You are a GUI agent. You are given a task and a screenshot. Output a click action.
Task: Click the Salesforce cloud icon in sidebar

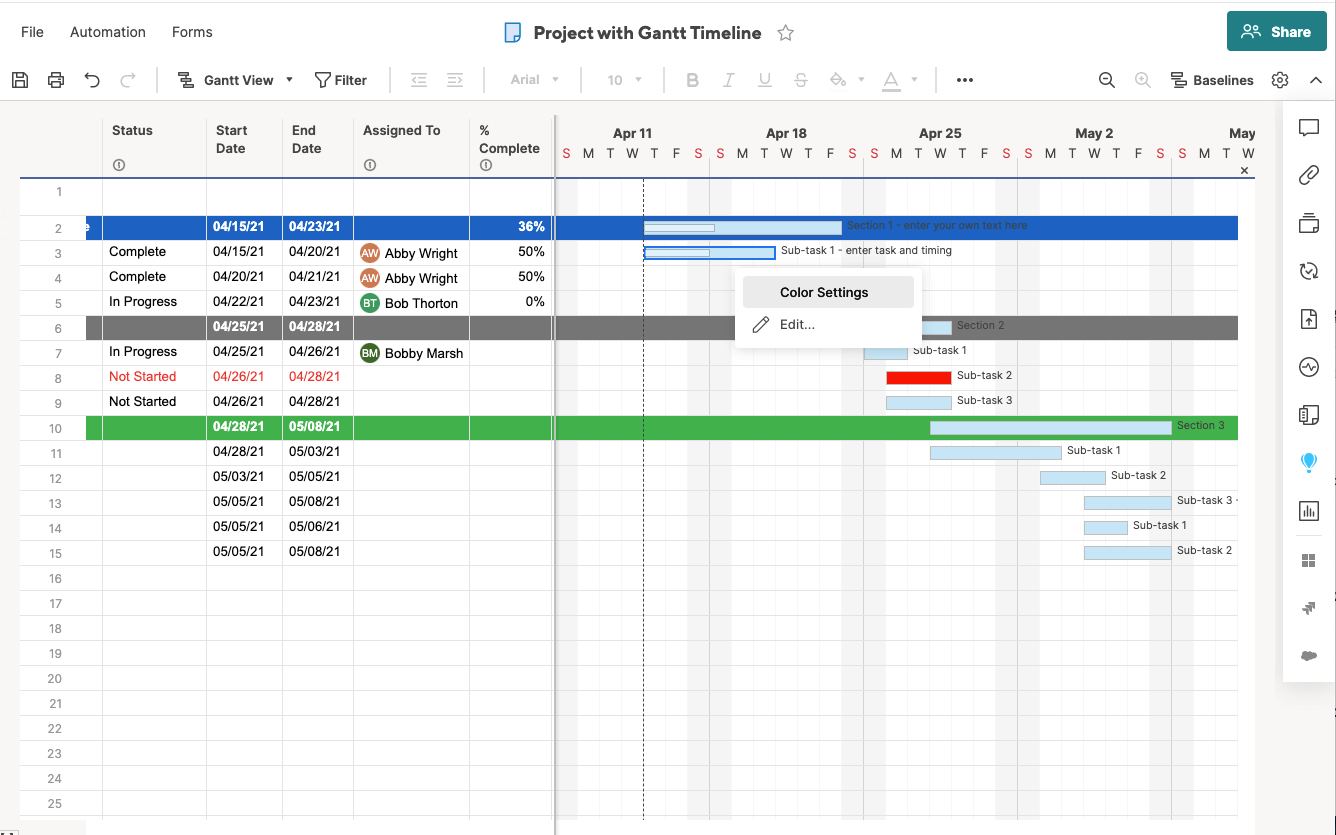pos(1309,656)
